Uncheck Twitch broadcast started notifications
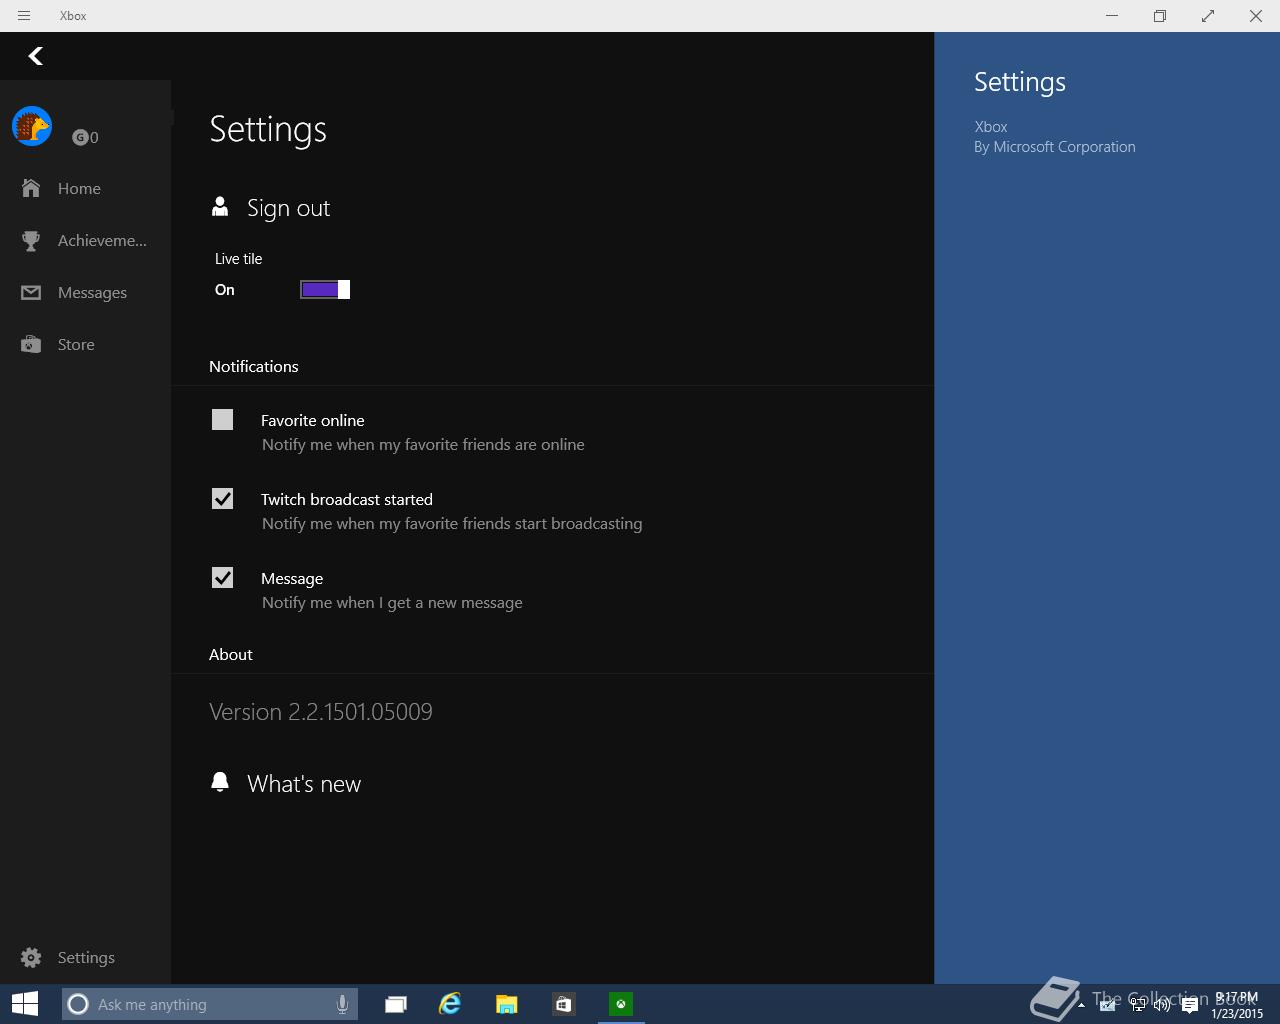The width and height of the screenshot is (1280, 1024). point(222,499)
